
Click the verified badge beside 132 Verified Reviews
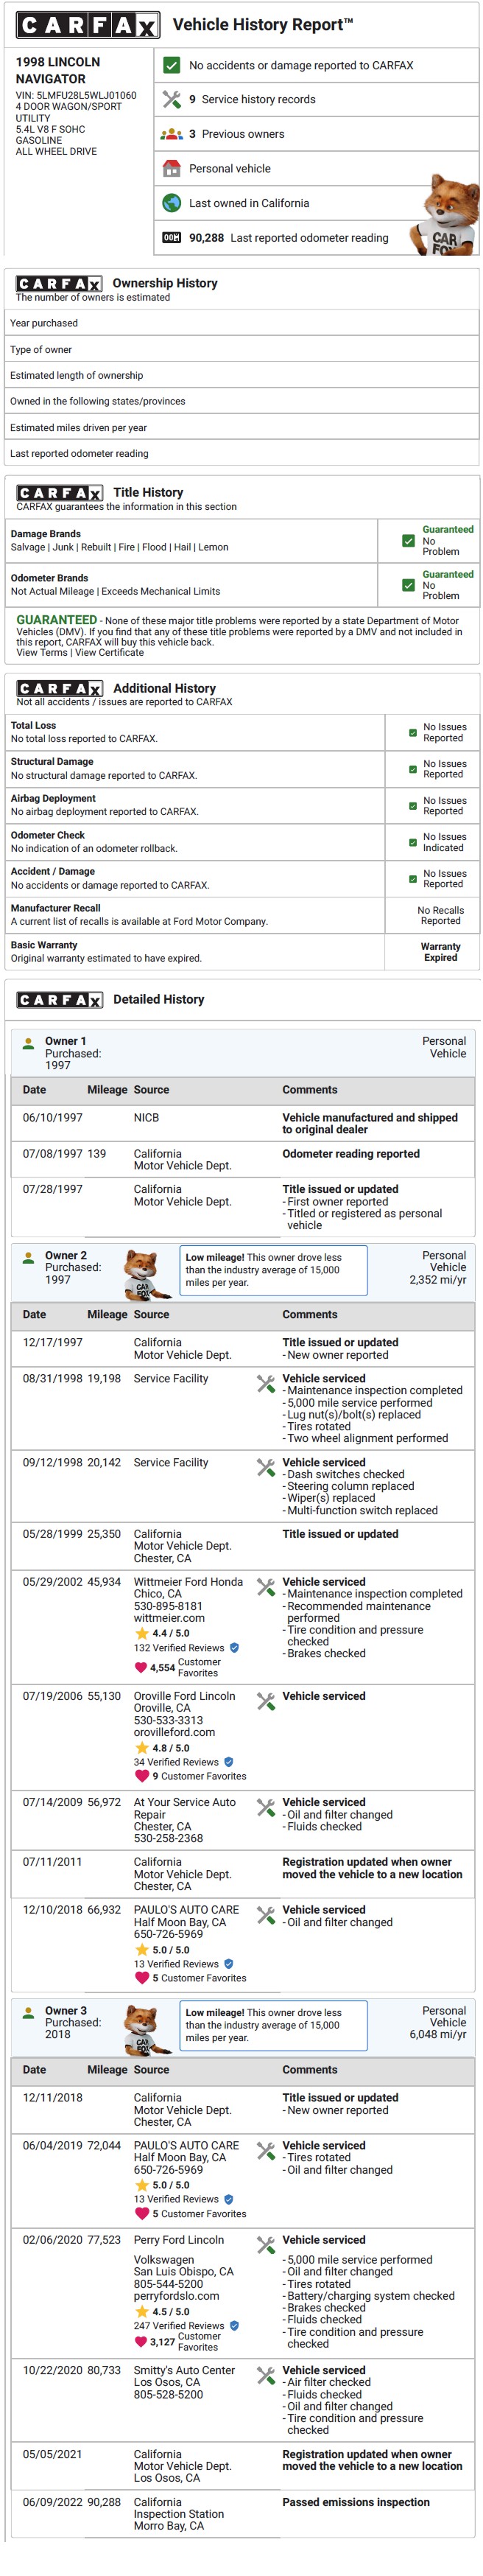point(234,1648)
